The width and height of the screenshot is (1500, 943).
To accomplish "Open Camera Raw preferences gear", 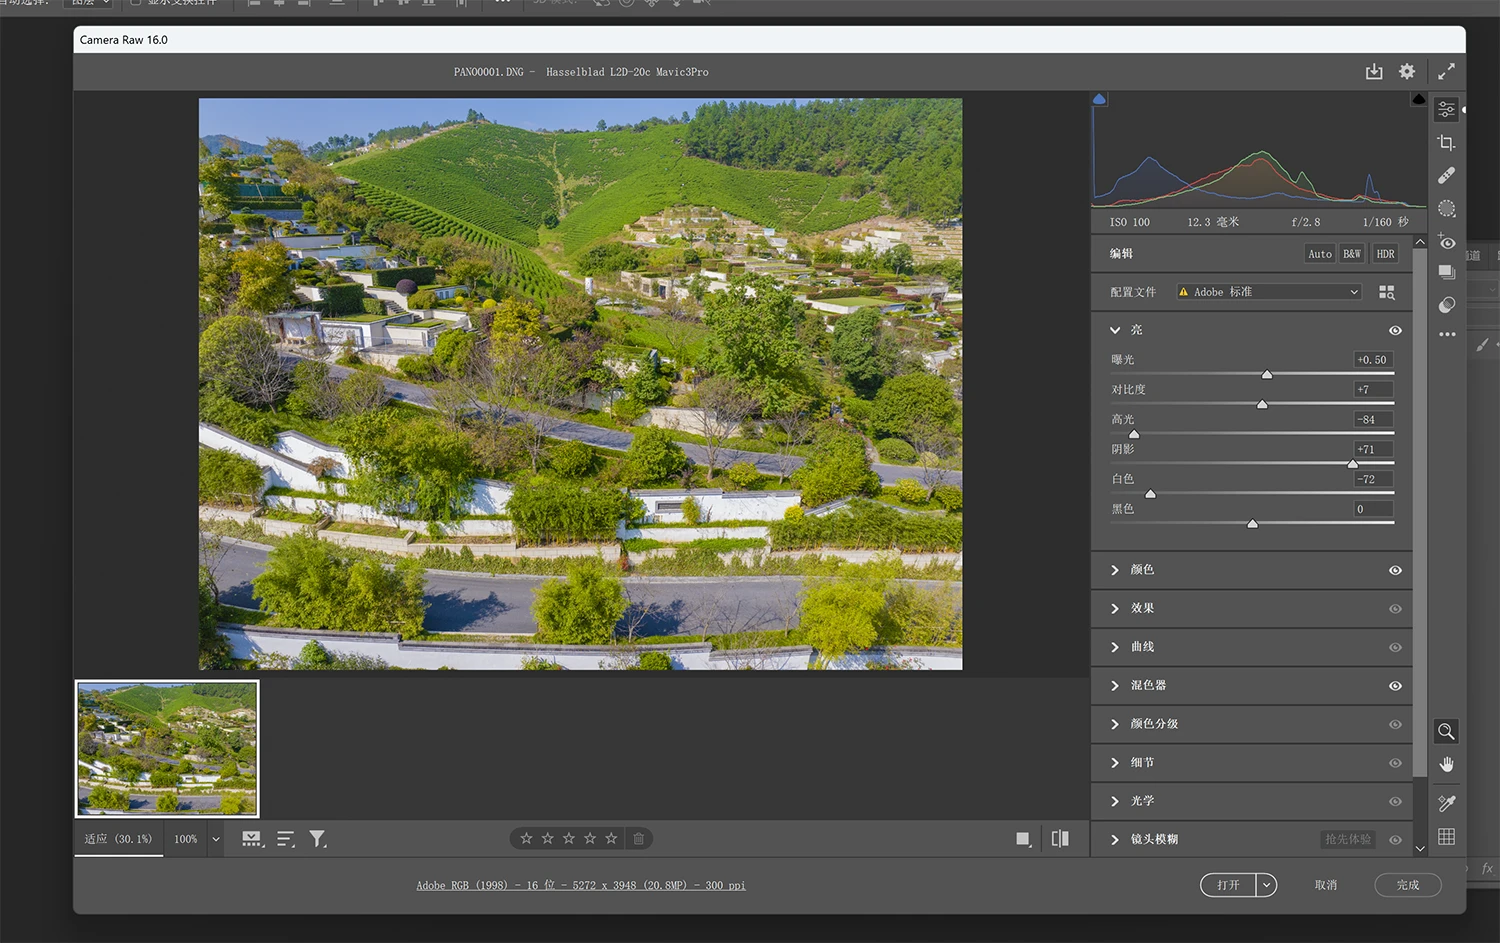I will pos(1407,72).
